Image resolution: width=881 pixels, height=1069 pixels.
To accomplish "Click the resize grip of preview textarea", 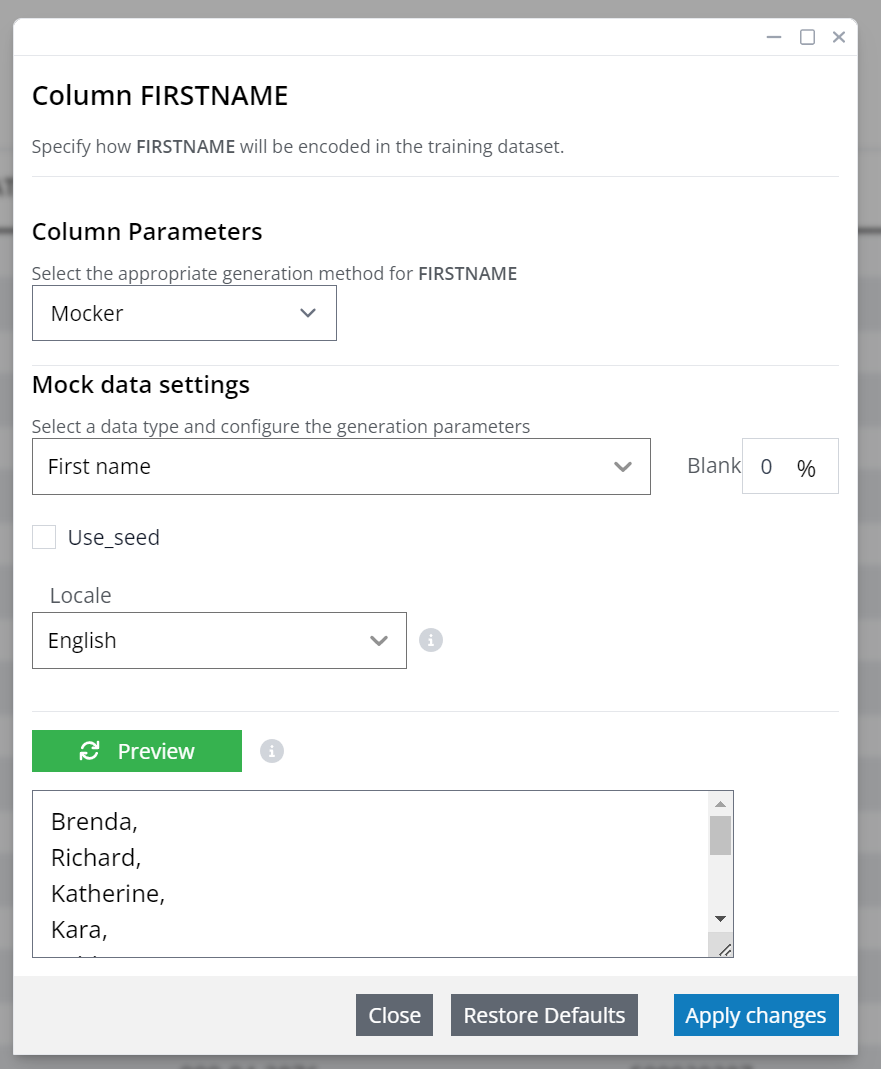I will pyautogui.click(x=725, y=949).
